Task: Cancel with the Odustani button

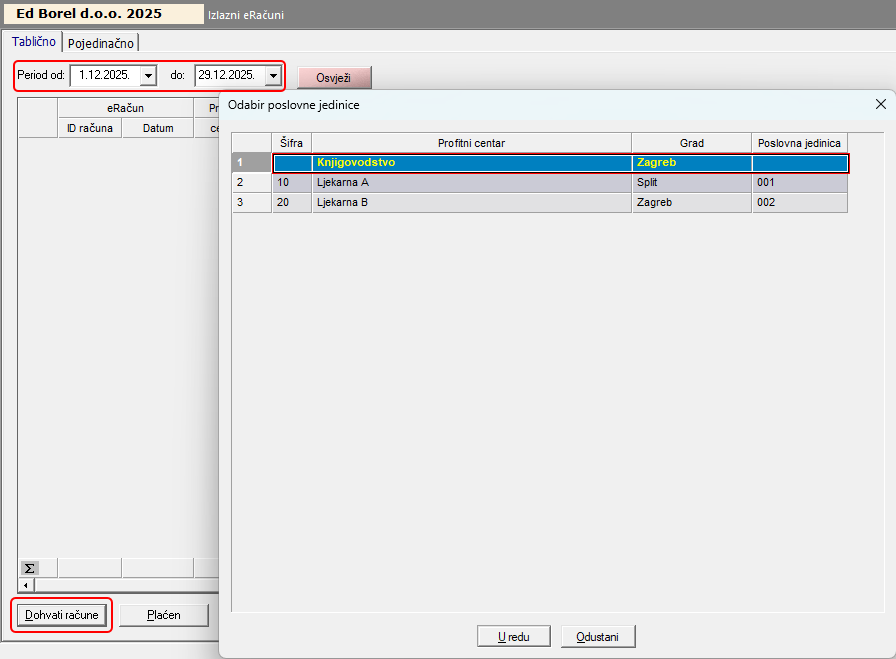Action: pyautogui.click(x=598, y=636)
